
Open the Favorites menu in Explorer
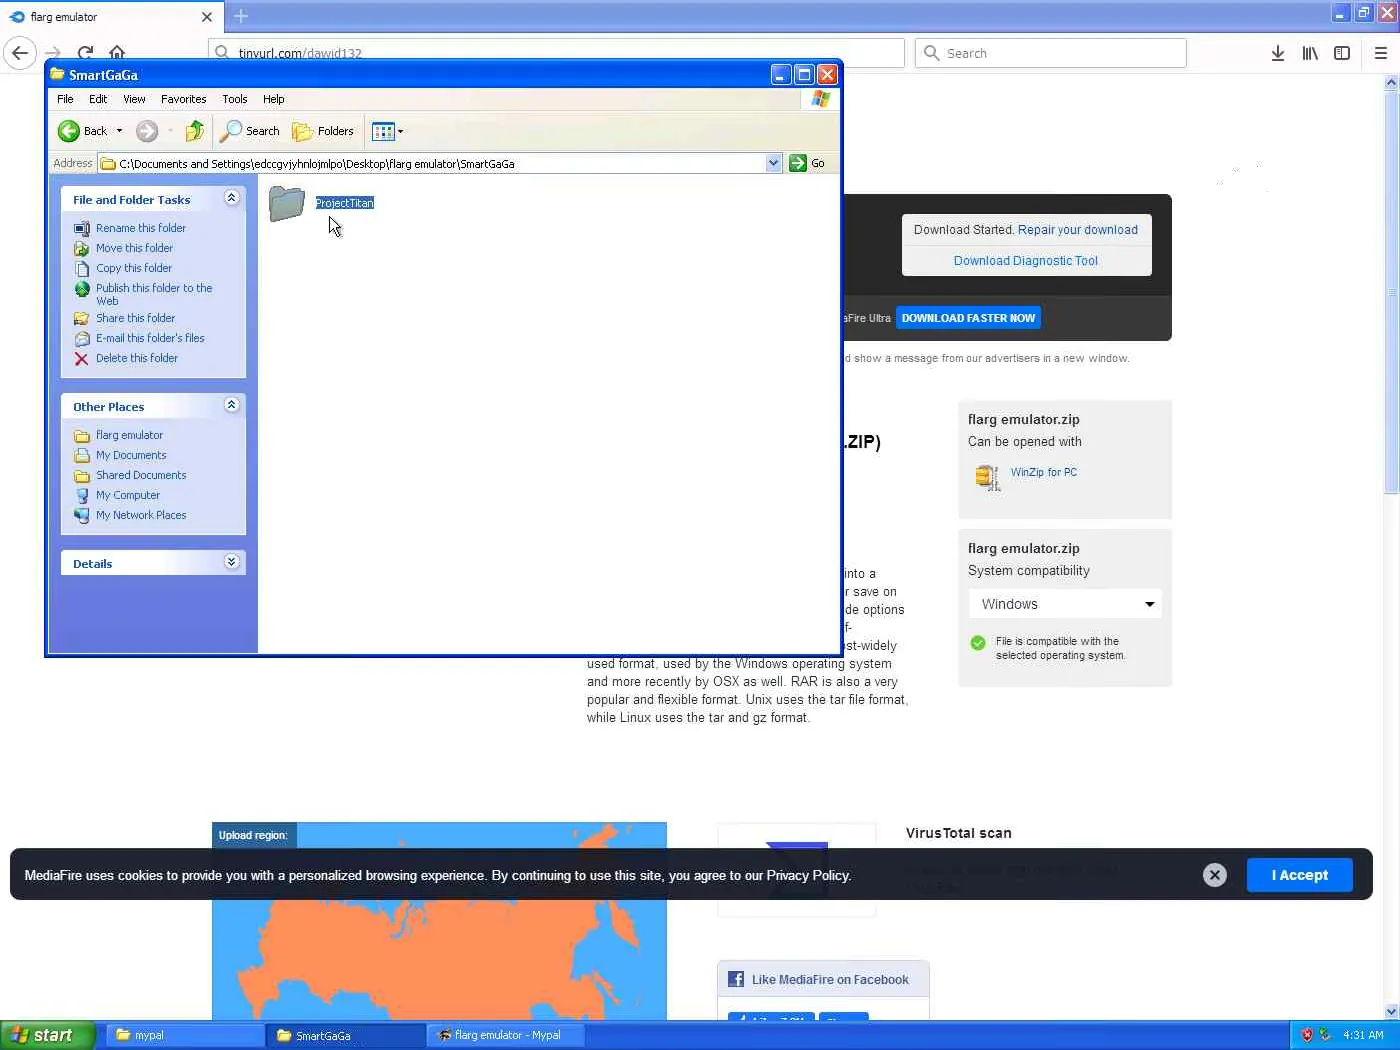(184, 99)
